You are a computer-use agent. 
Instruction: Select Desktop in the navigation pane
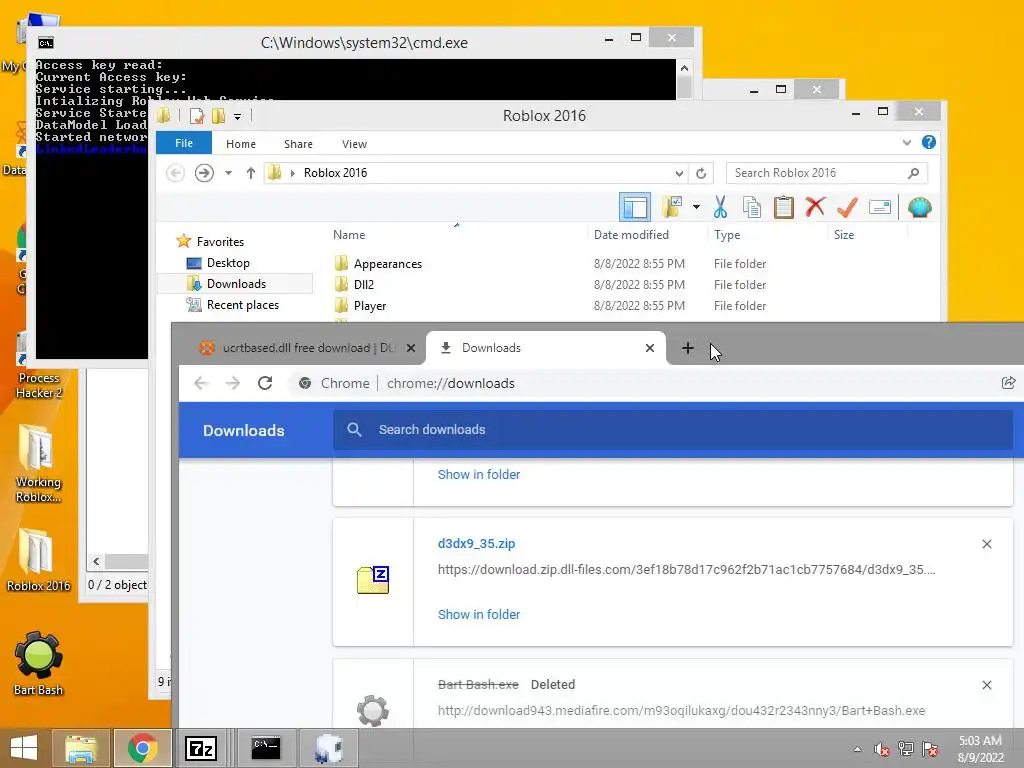[228, 263]
